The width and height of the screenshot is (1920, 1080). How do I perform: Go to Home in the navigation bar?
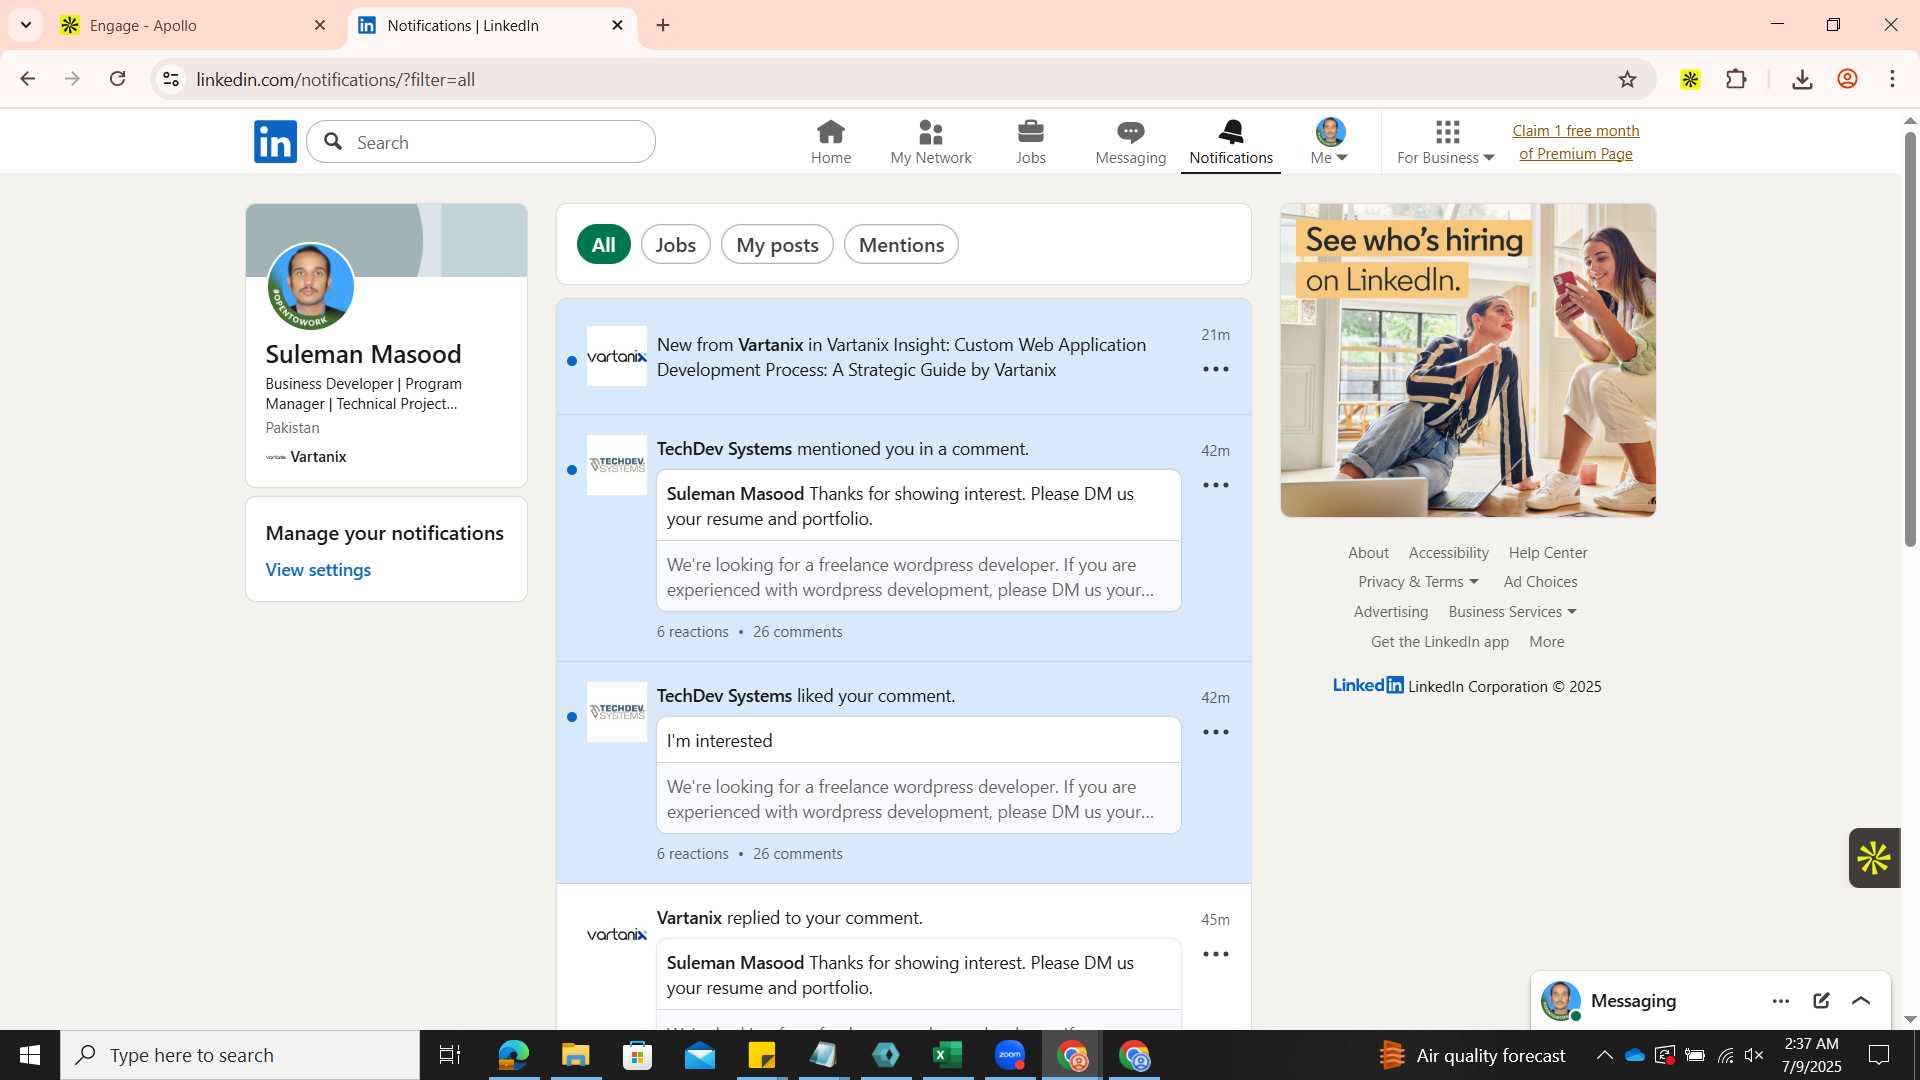831,142
